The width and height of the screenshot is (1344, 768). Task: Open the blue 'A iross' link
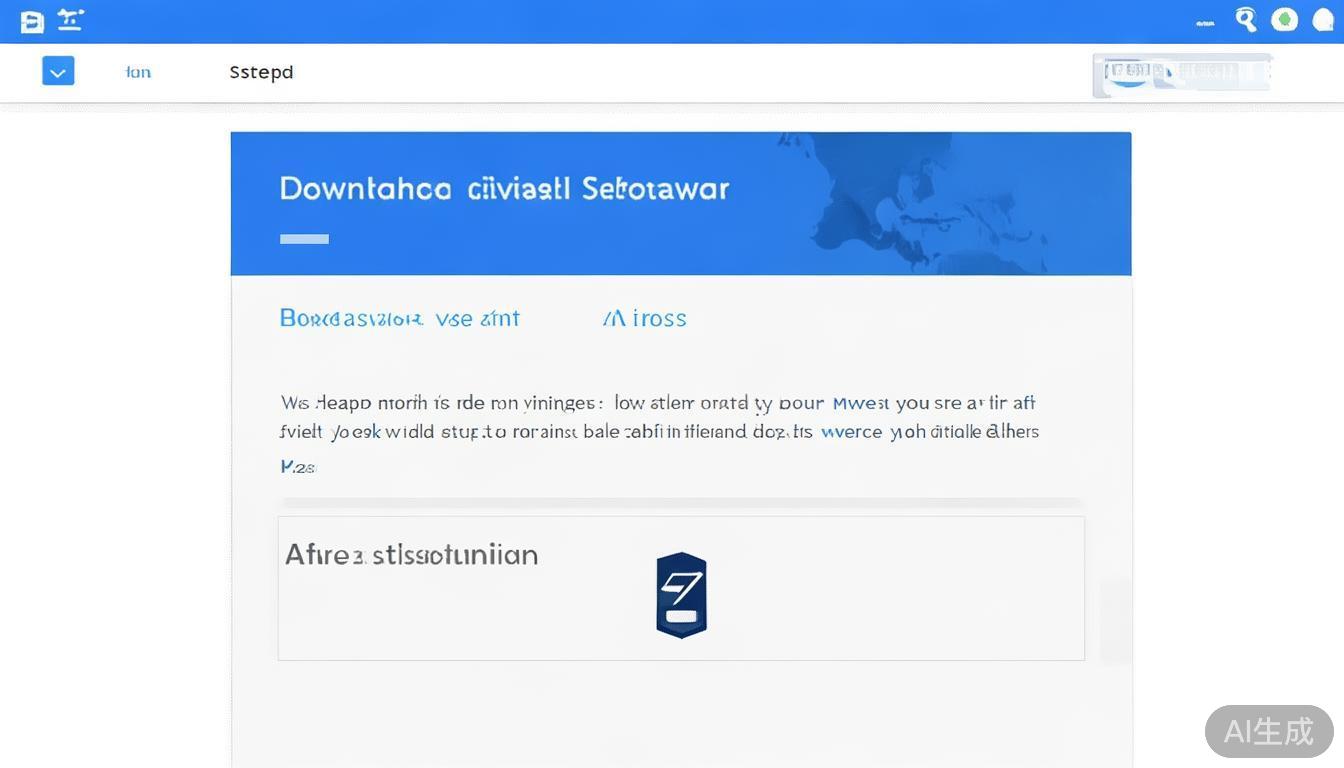pos(644,318)
